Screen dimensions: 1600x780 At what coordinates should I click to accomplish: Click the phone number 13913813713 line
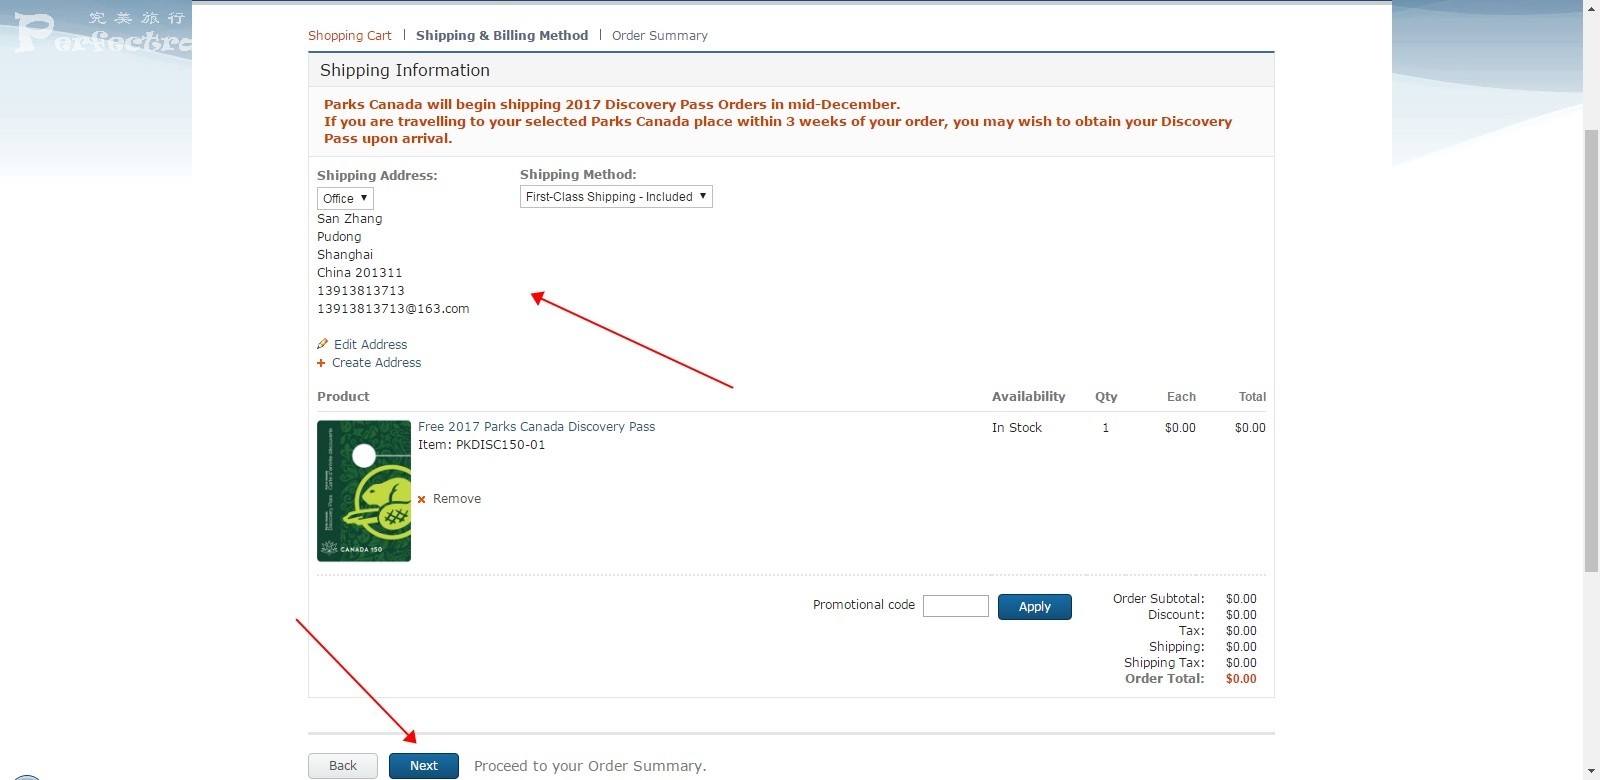[x=361, y=291]
